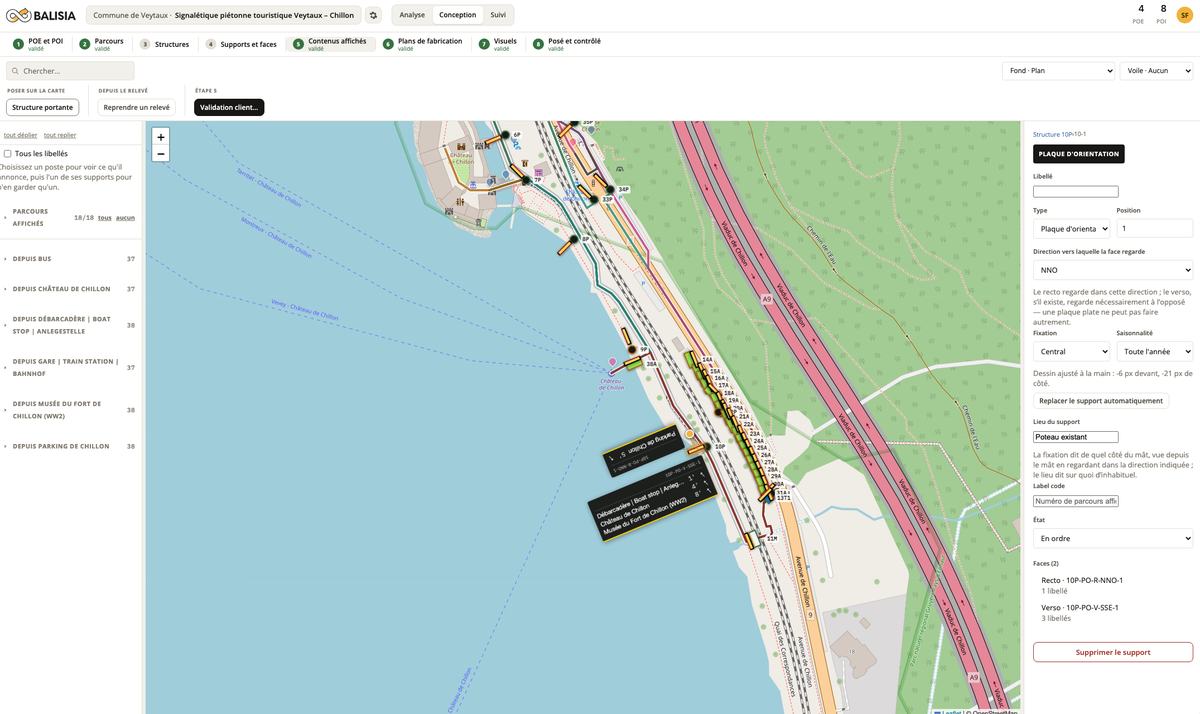Click the Balisia logo

(x=40, y=15)
